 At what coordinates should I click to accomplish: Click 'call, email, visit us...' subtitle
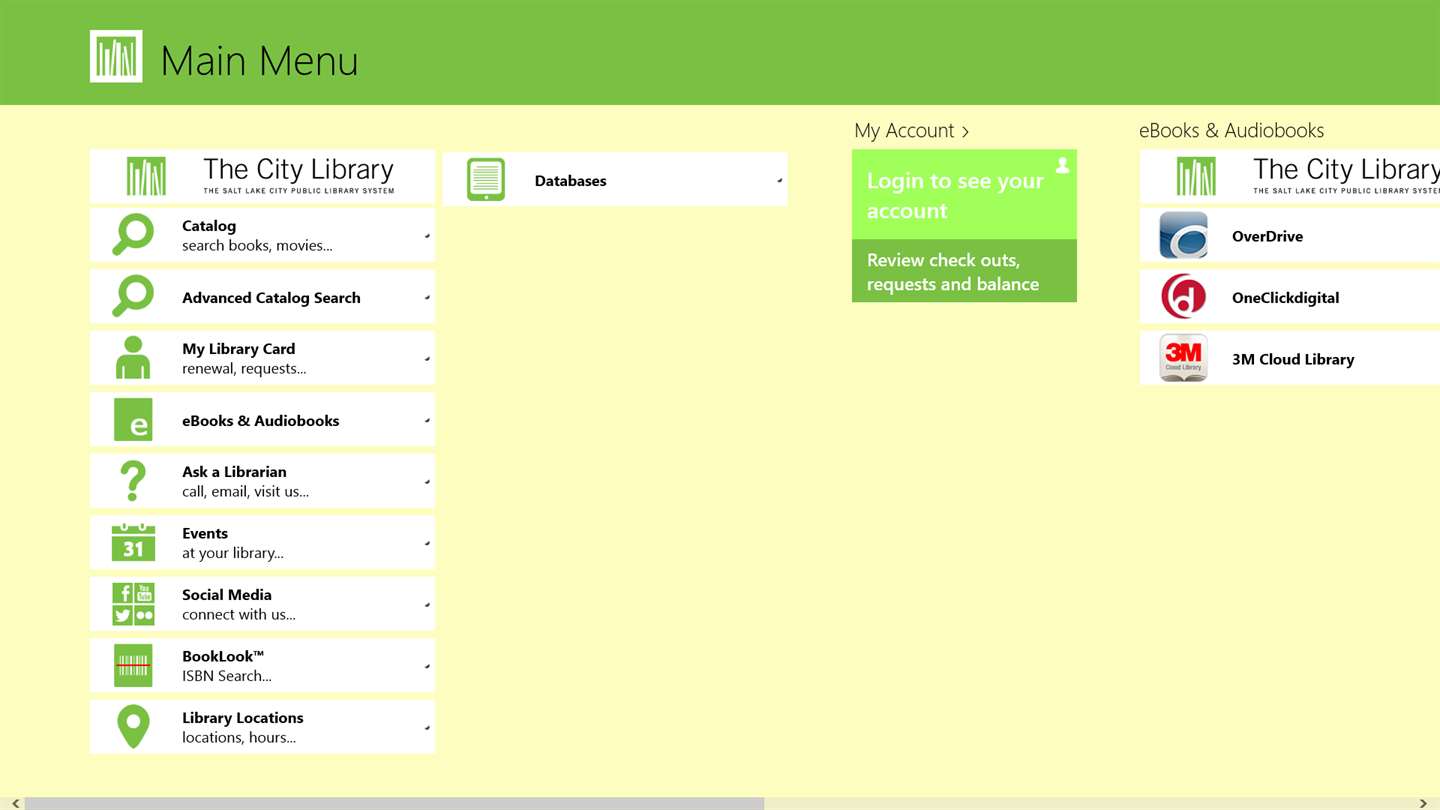pyautogui.click(x=245, y=492)
